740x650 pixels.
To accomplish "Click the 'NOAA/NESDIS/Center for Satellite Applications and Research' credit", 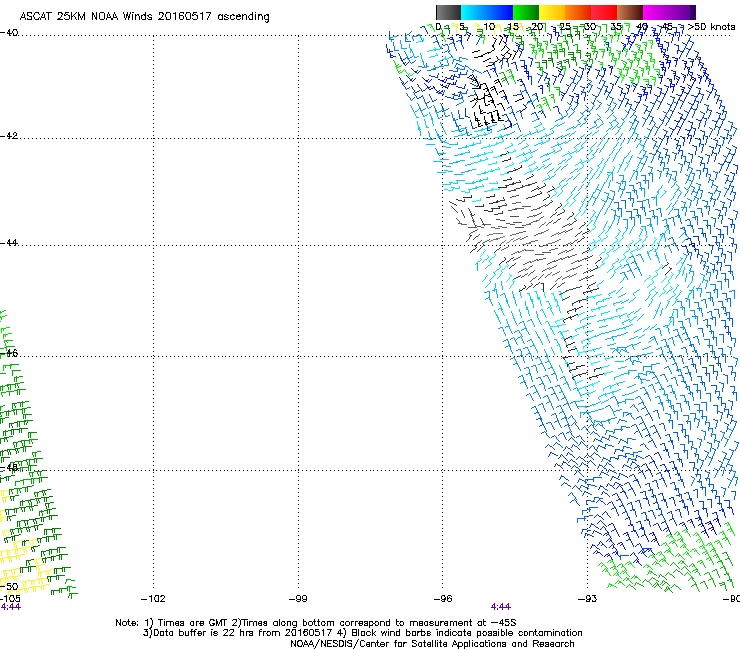I will click(x=432, y=644).
